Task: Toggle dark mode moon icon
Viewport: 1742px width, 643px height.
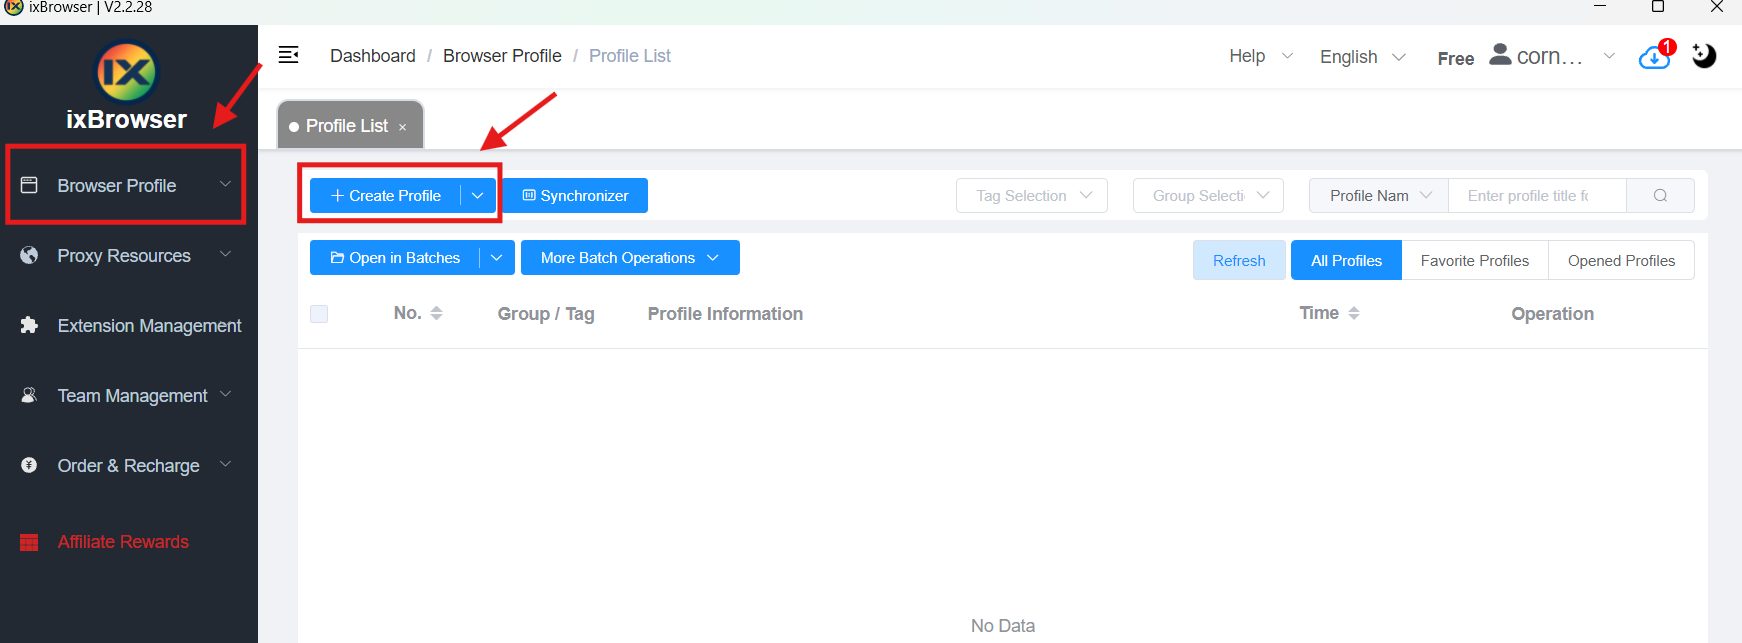Action: [1704, 56]
